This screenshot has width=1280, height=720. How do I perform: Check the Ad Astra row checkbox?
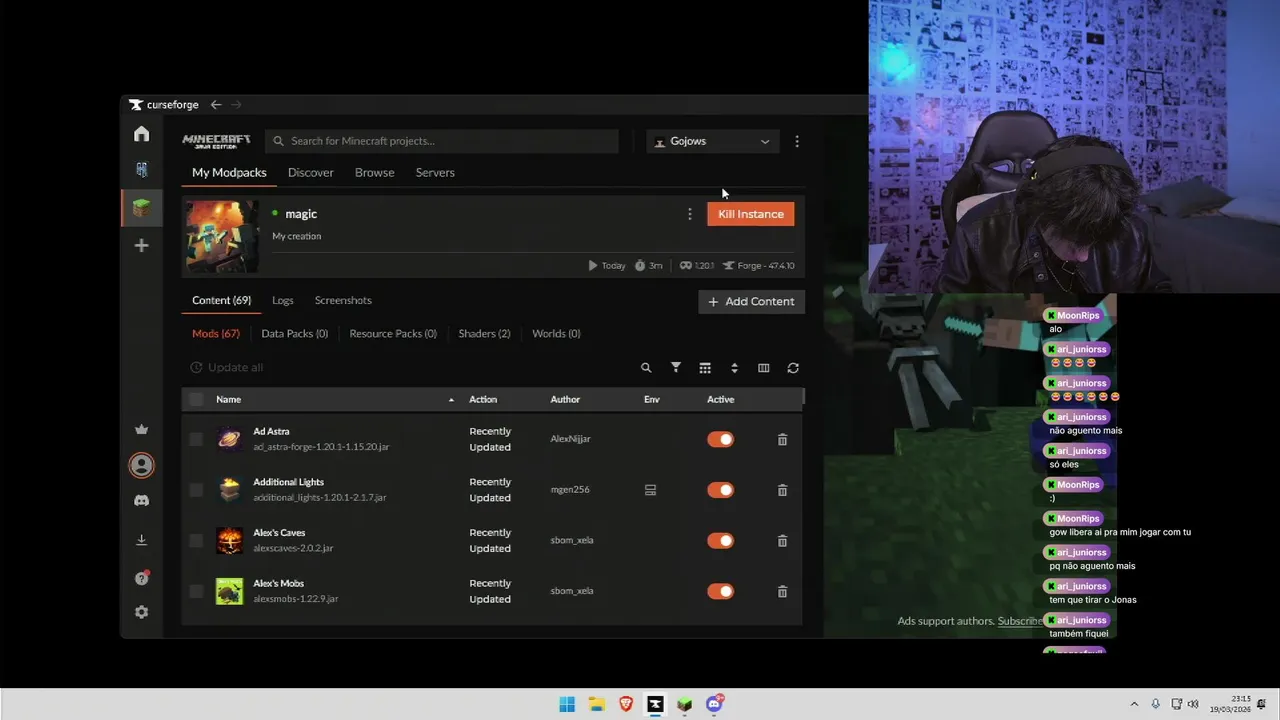point(196,439)
